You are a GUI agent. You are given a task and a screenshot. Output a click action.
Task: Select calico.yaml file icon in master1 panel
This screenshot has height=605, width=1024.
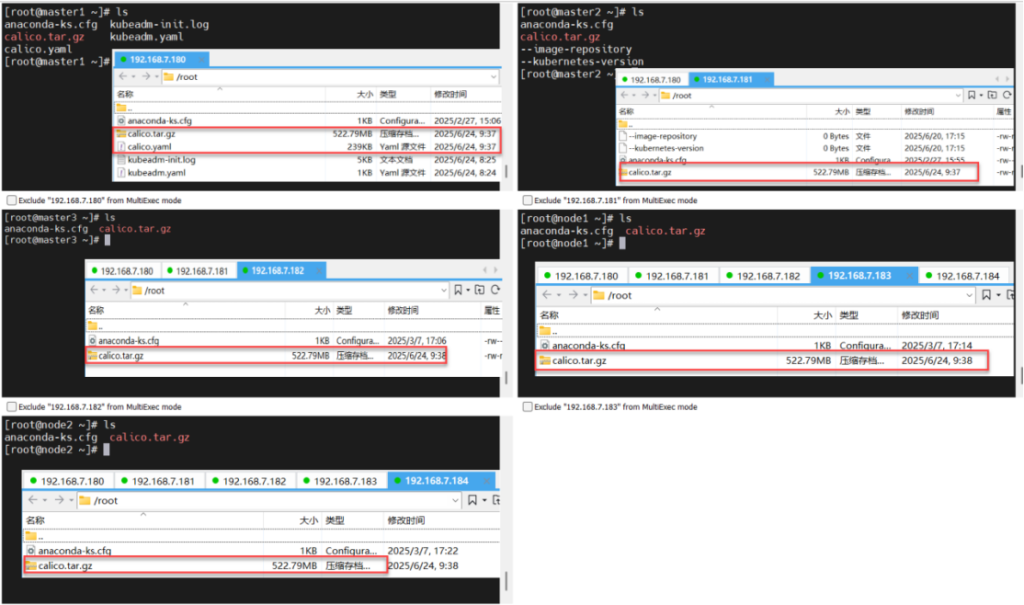point(120,147)
